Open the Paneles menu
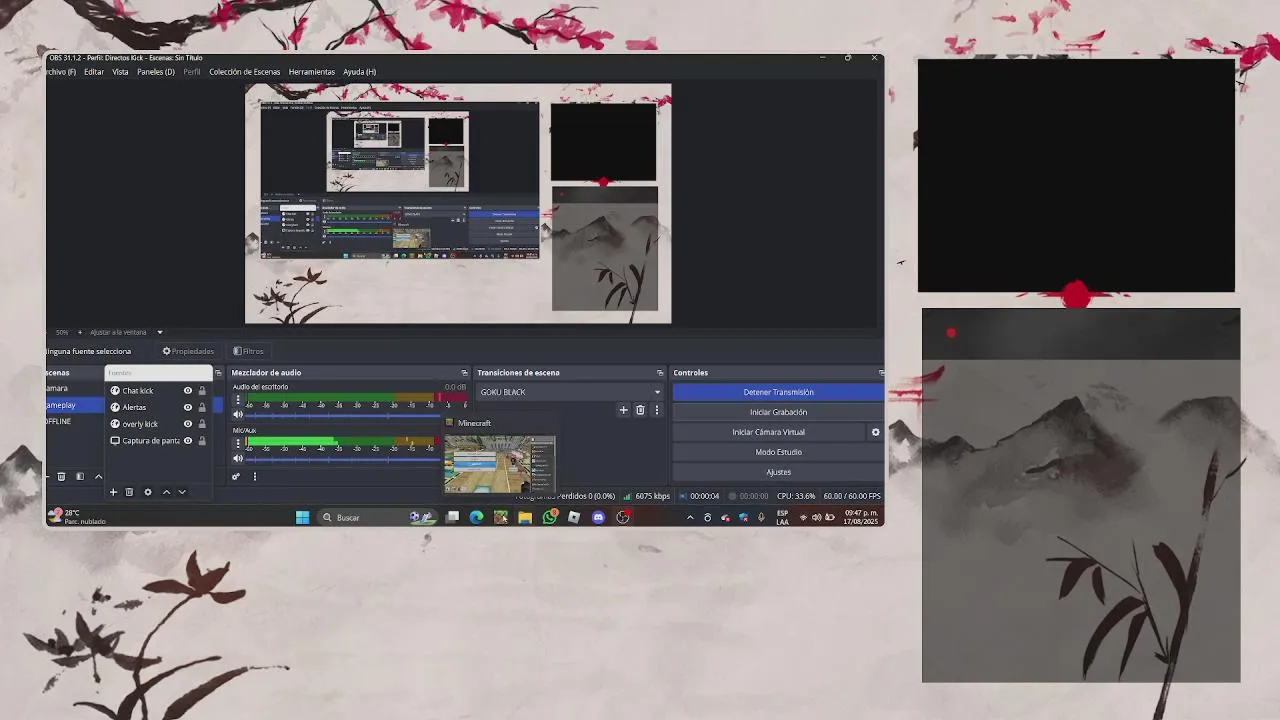Image resolution: width=1280 pixels, height=720 pixels. click(156, 72)
